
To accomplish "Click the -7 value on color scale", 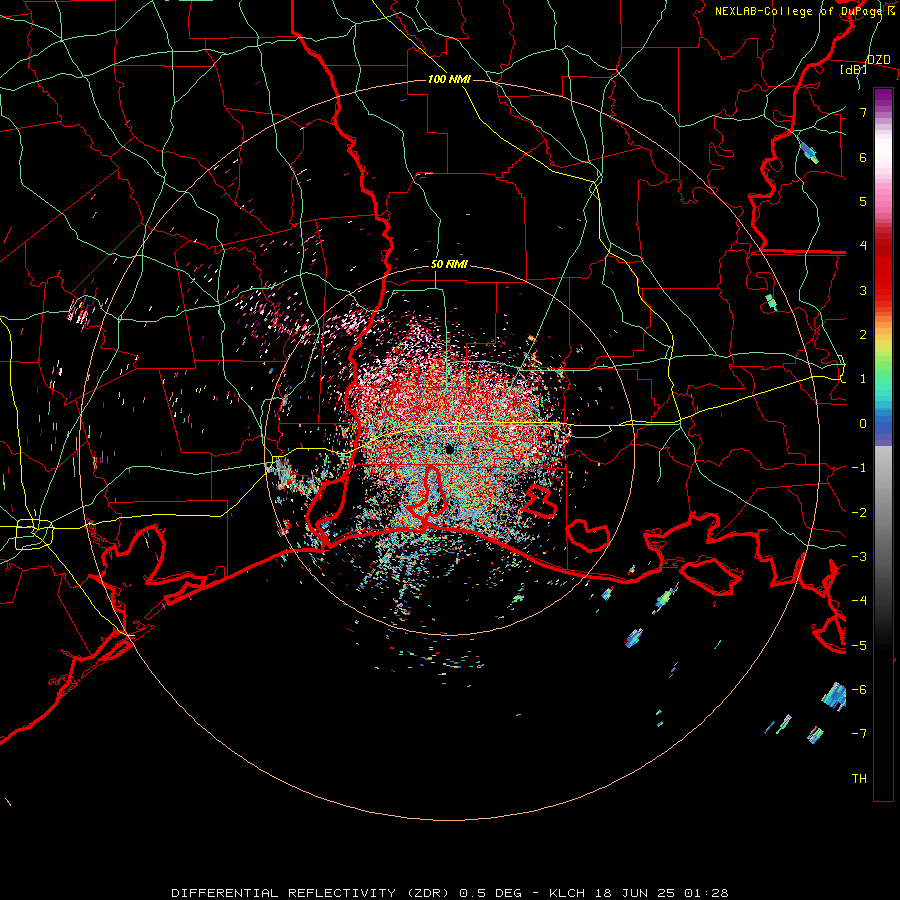I will pos(859,734).
